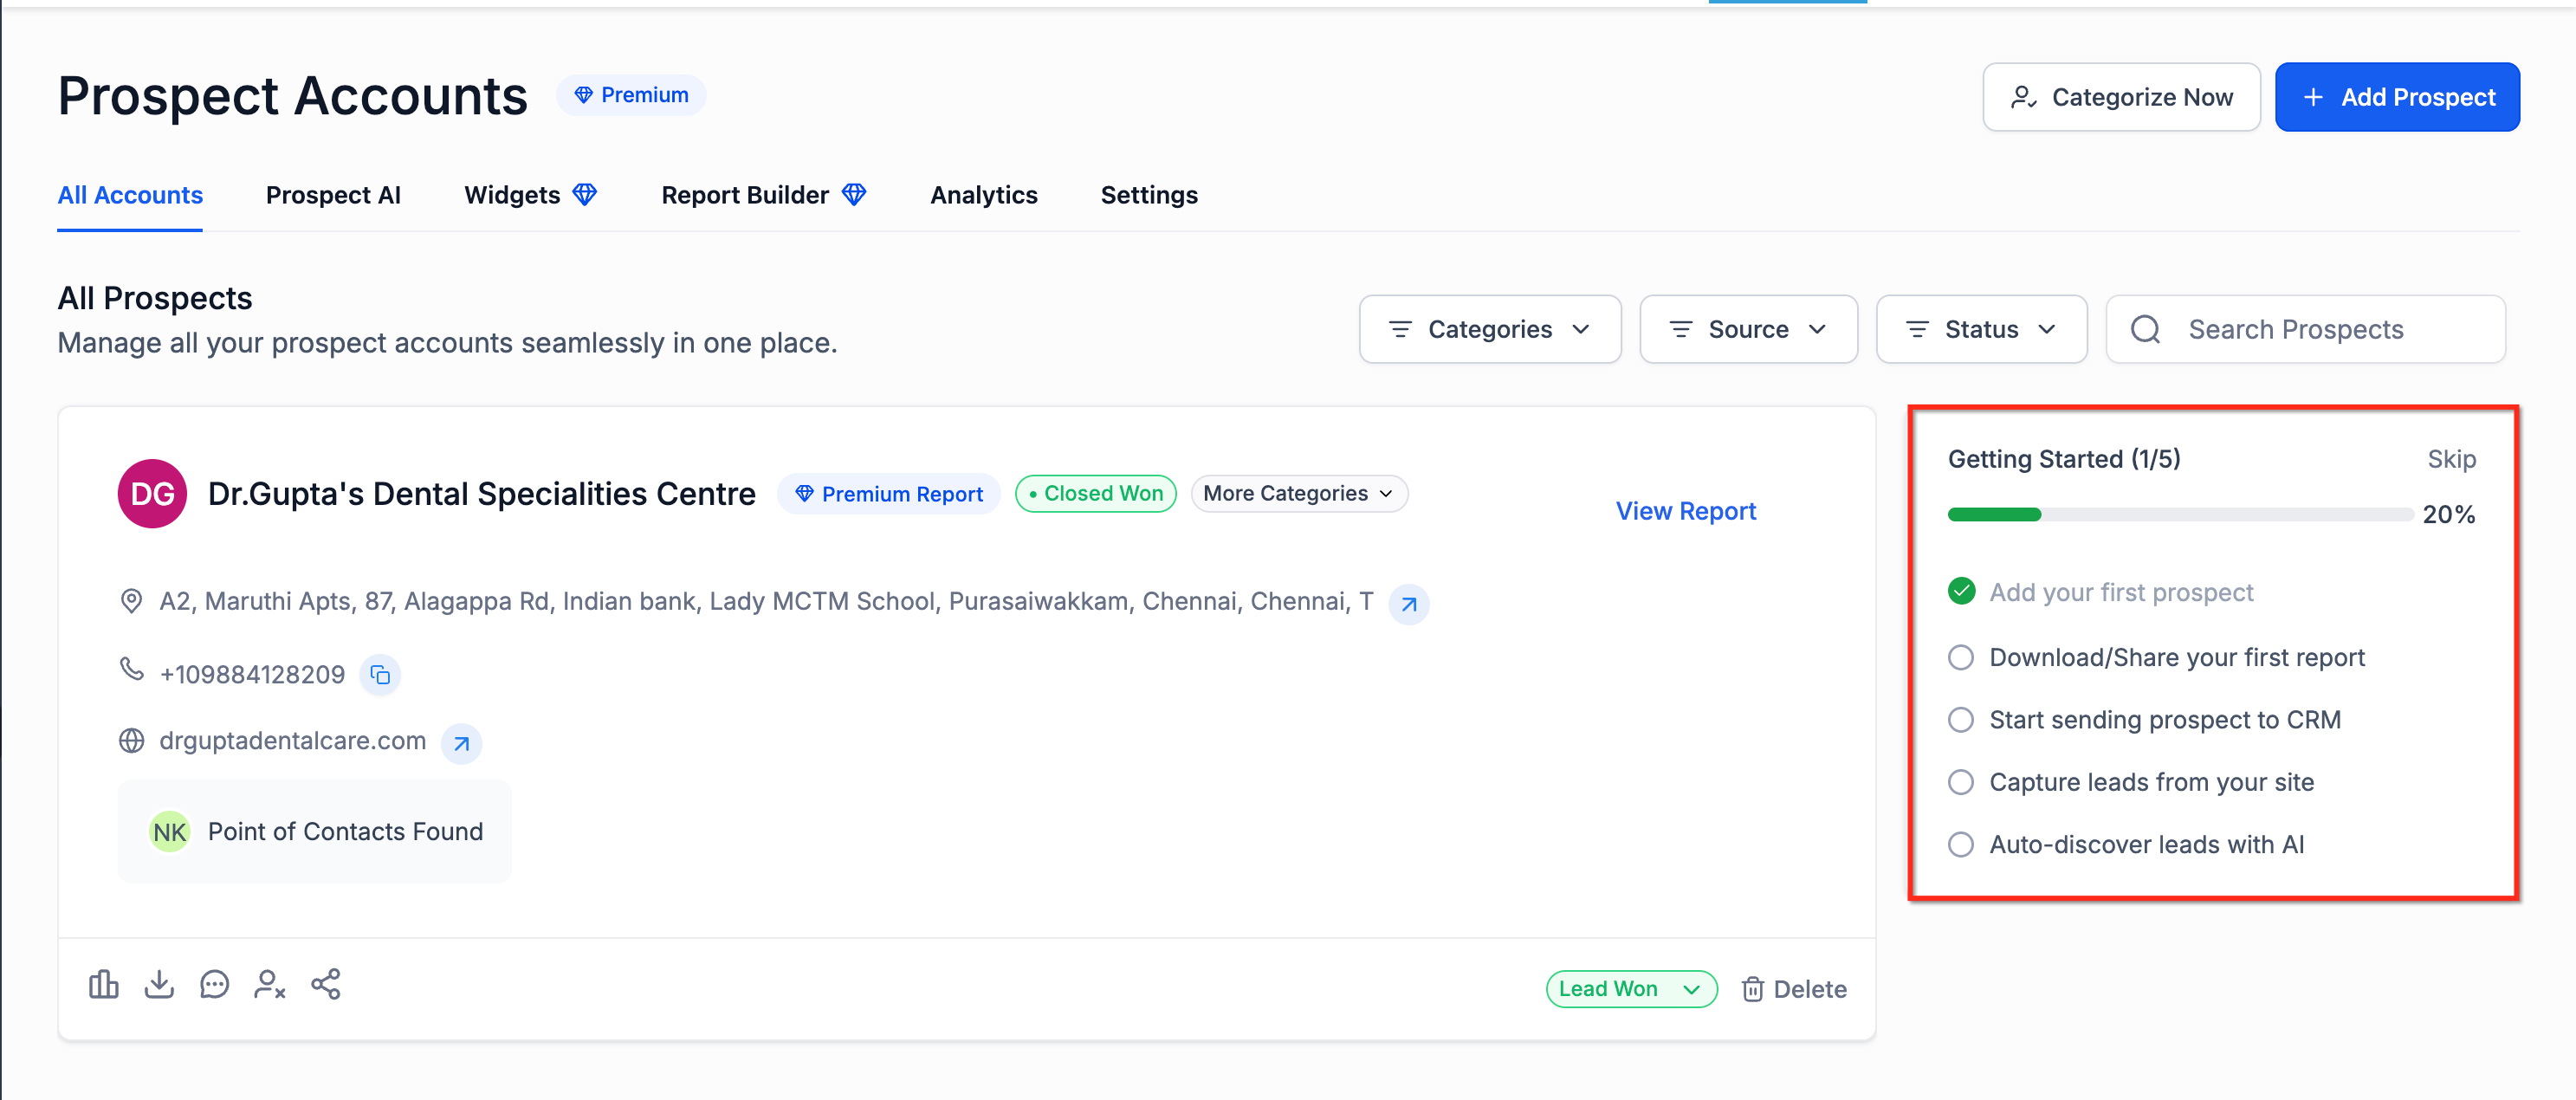
Task: Open website via arrow icon beside drguptadentalcare.com
Action: pyautogui.click(x=461, y=743)
